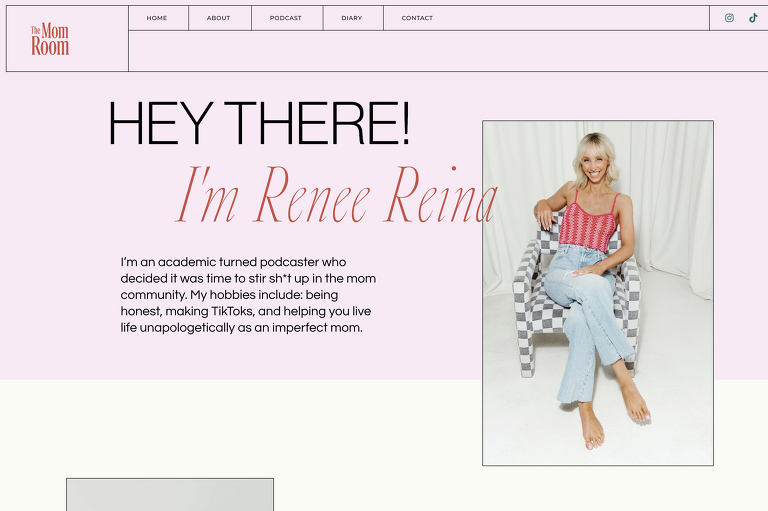Click the partially visible image at bottom
768x511 pixels.
coord(169,495)
